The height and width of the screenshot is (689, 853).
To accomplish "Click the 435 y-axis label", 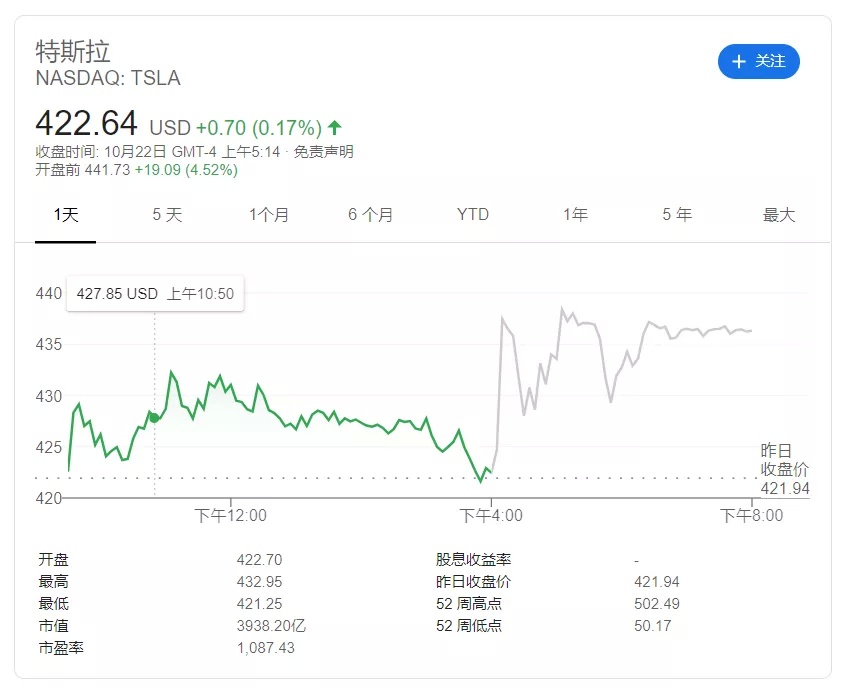I will 48,344.
